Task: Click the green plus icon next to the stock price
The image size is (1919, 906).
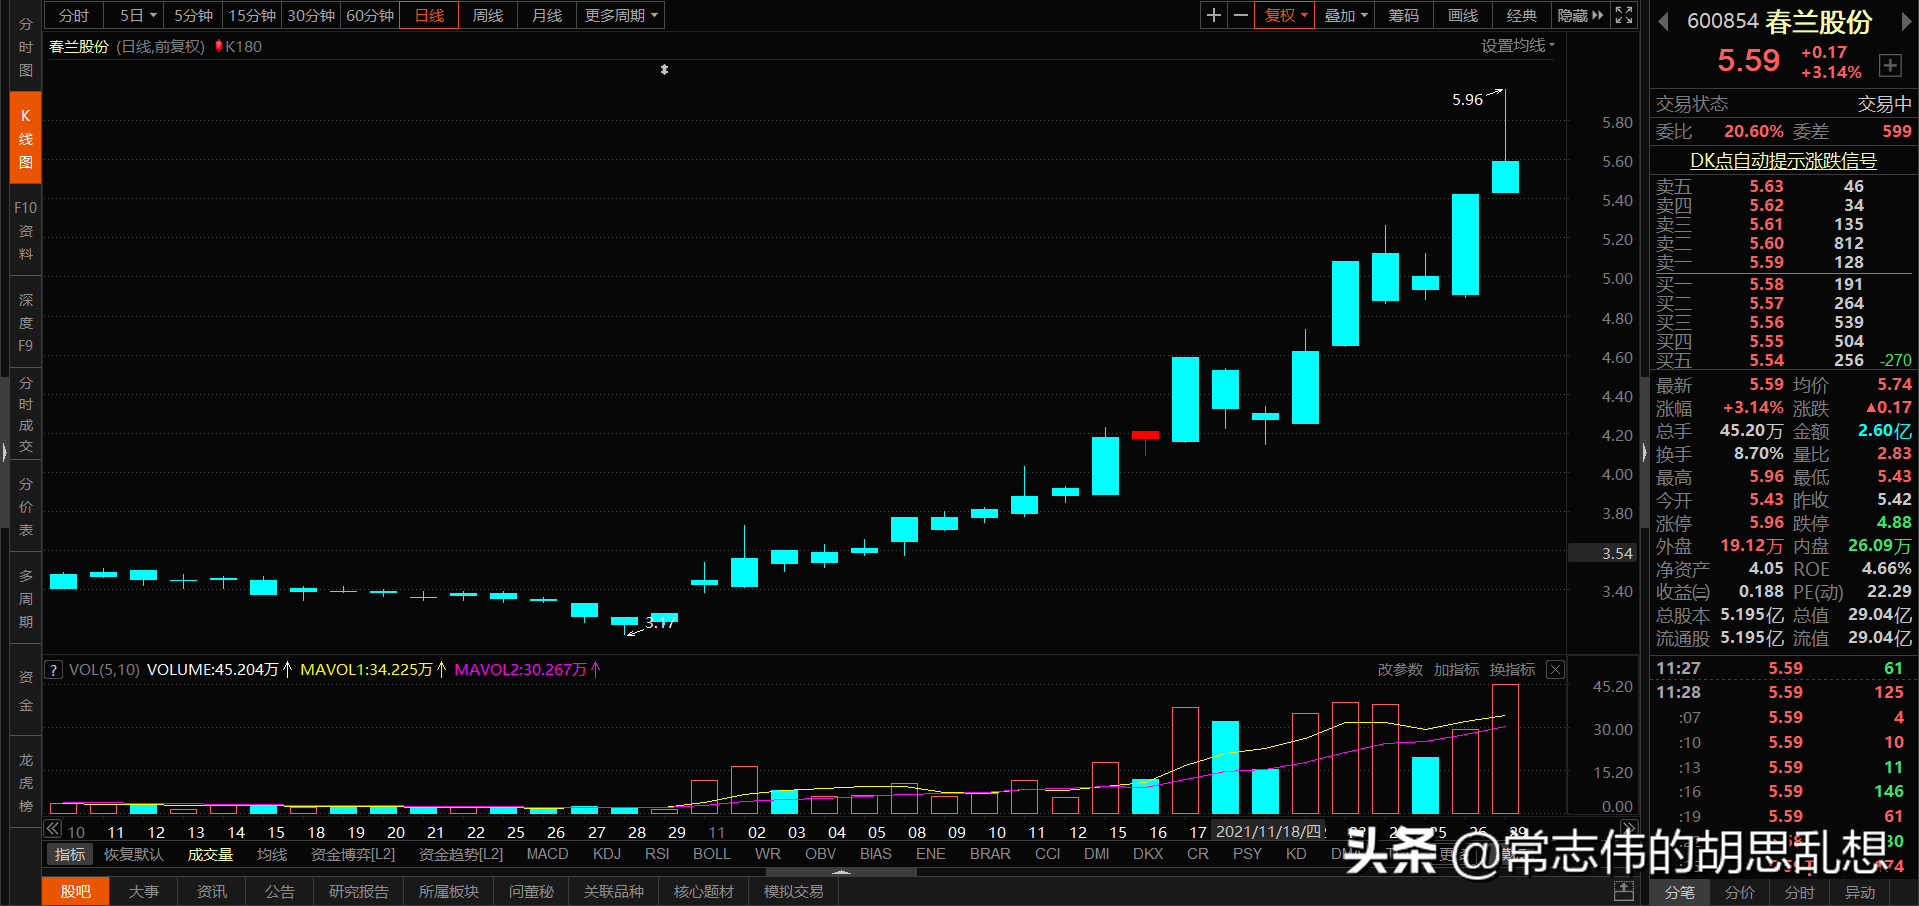Action: tap(1891, 64)
